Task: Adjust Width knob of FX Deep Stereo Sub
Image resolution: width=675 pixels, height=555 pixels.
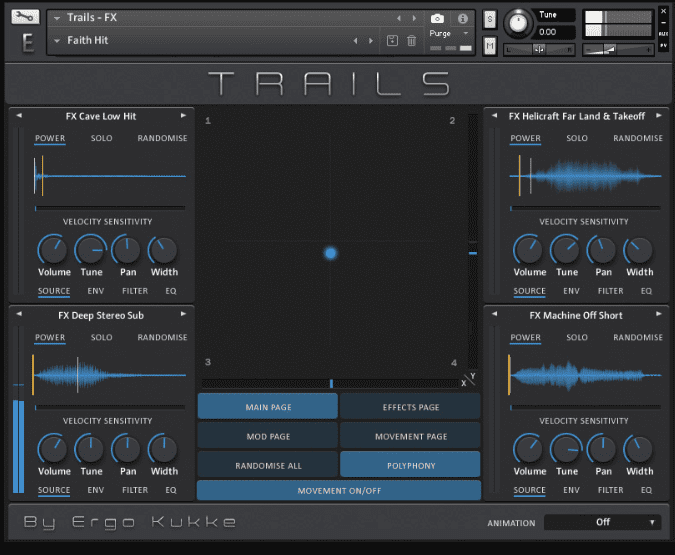Action: (x=163, y=449)
